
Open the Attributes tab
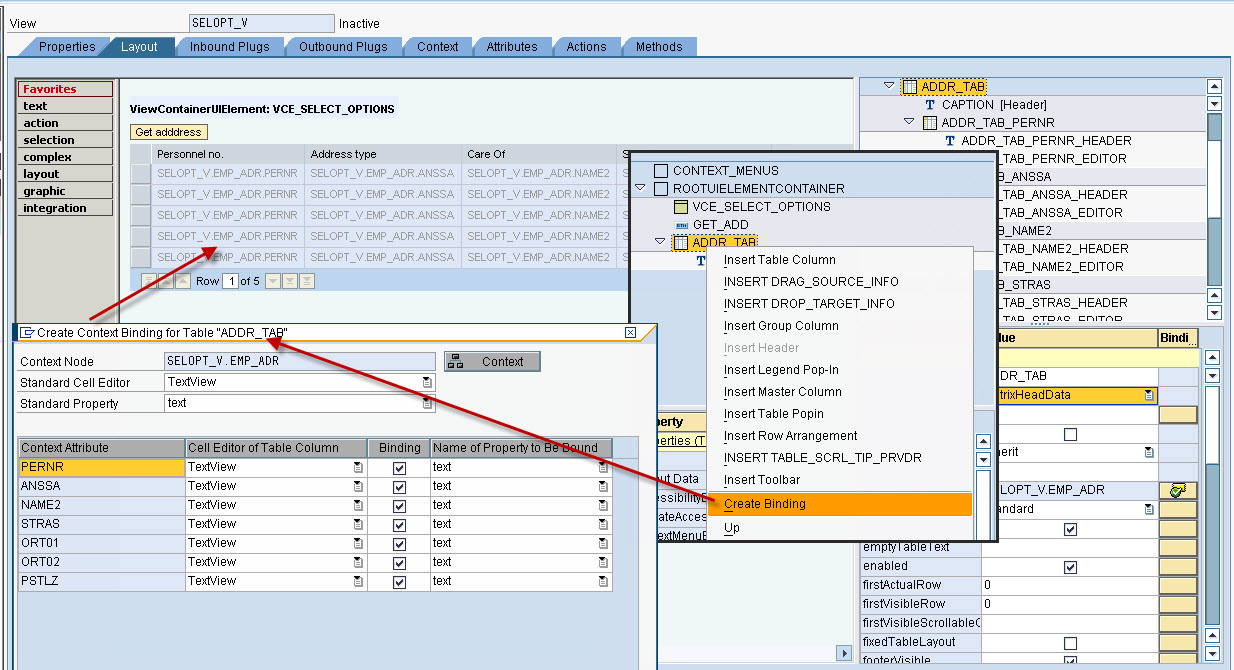[x=512, y=47]
